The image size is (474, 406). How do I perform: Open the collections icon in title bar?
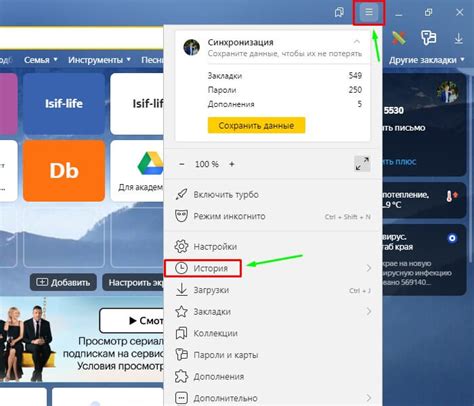[339, 13]
